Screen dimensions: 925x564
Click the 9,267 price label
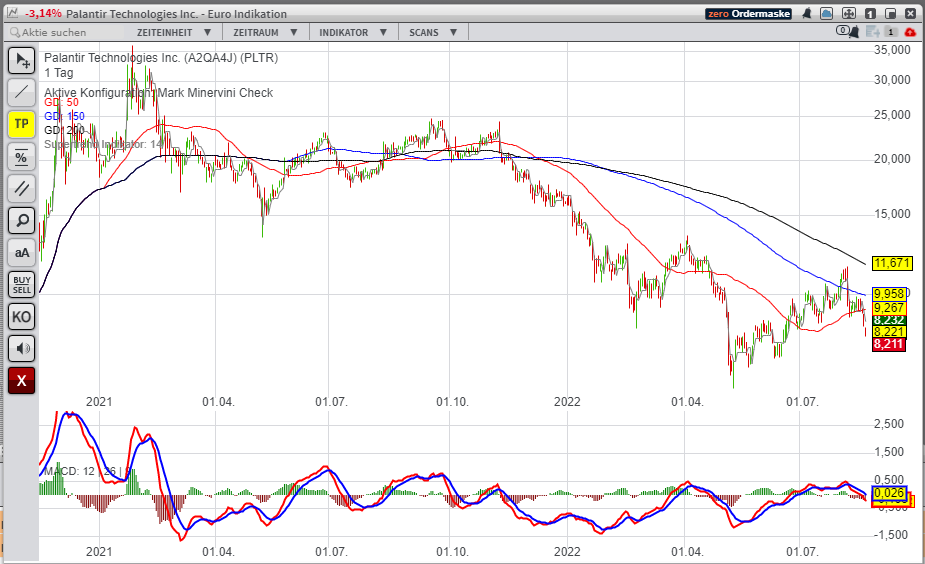889,308
